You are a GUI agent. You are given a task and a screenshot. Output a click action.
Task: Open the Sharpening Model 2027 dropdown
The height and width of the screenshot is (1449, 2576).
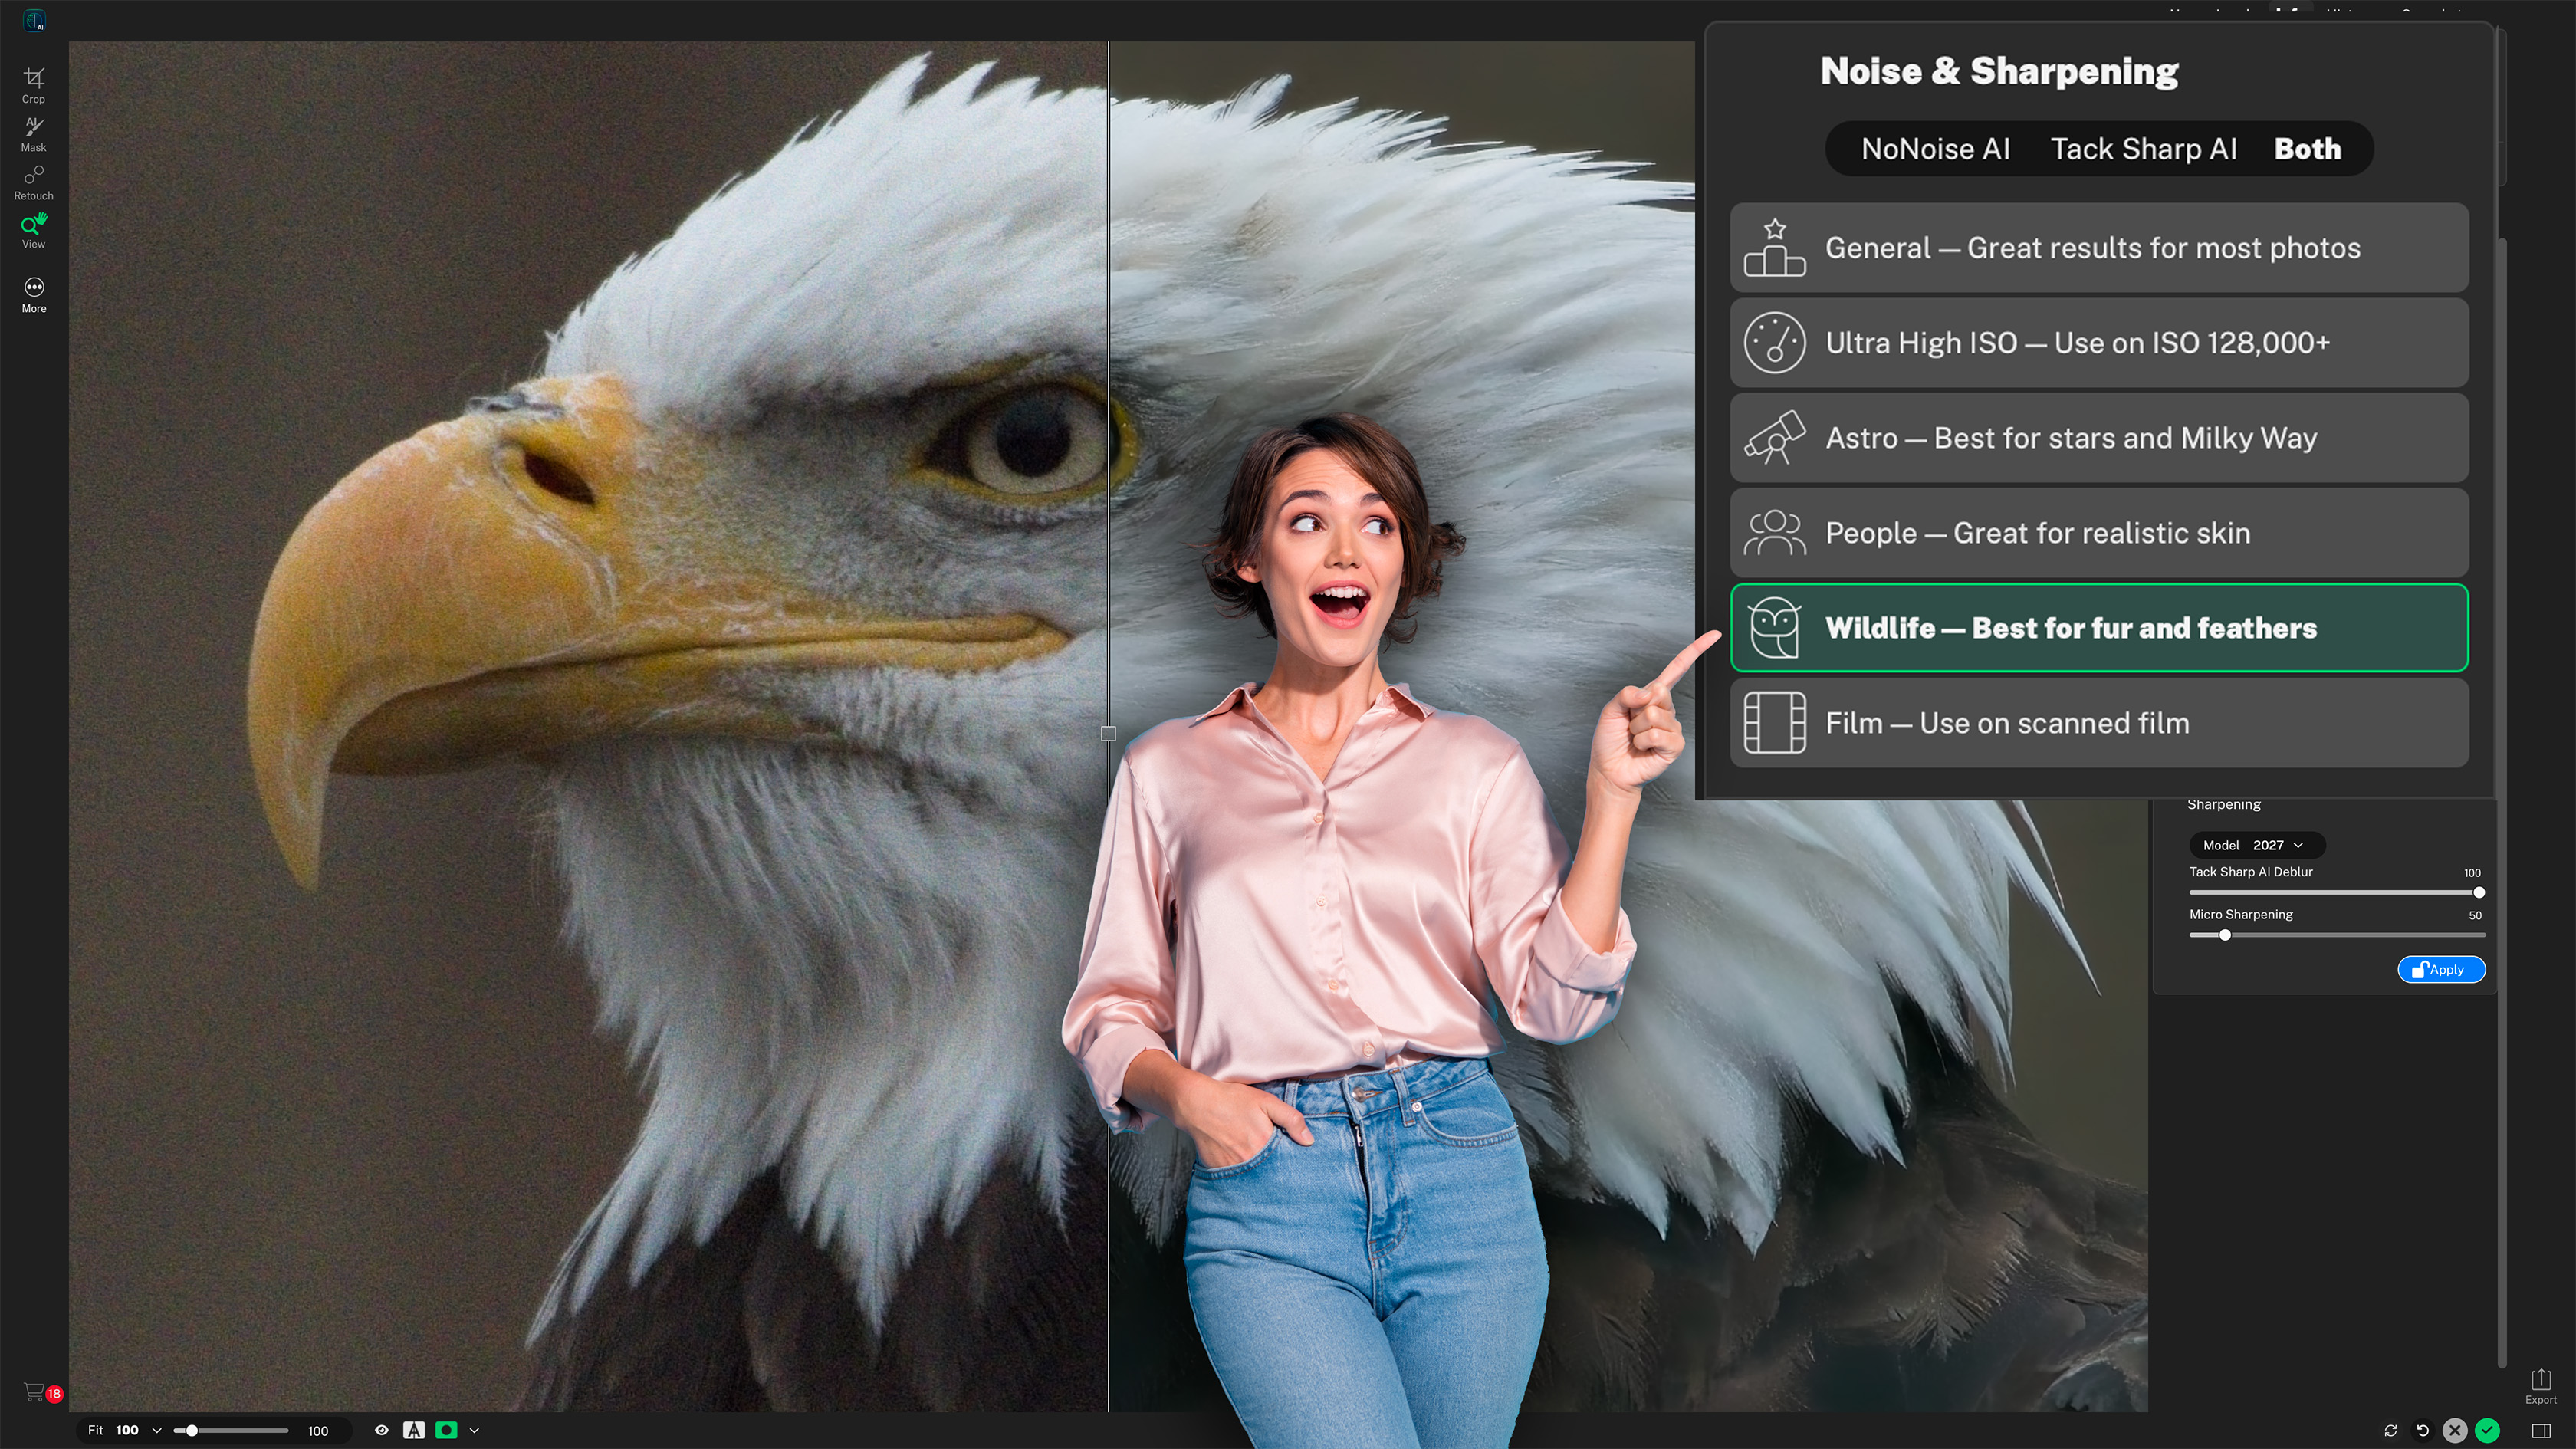tap(2256, 845)
